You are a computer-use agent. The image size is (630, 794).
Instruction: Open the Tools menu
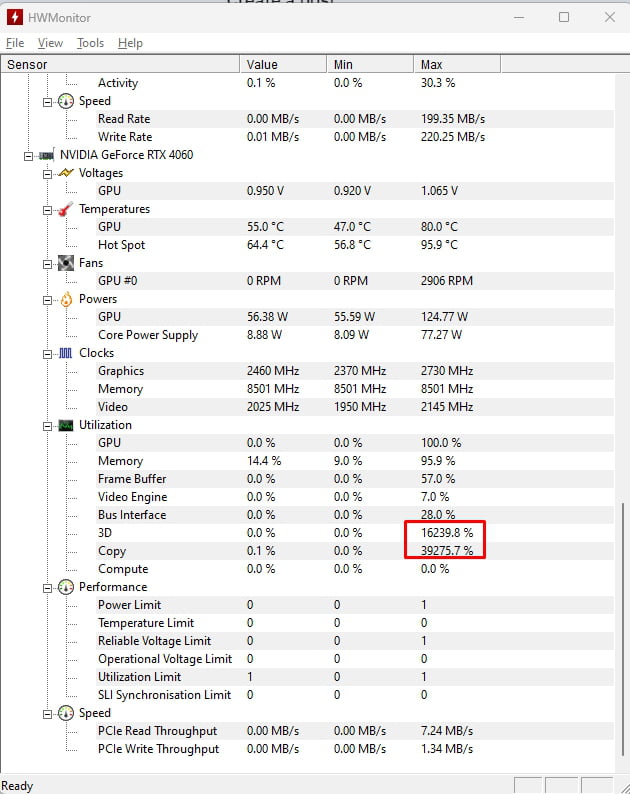[x=90, y=43]
